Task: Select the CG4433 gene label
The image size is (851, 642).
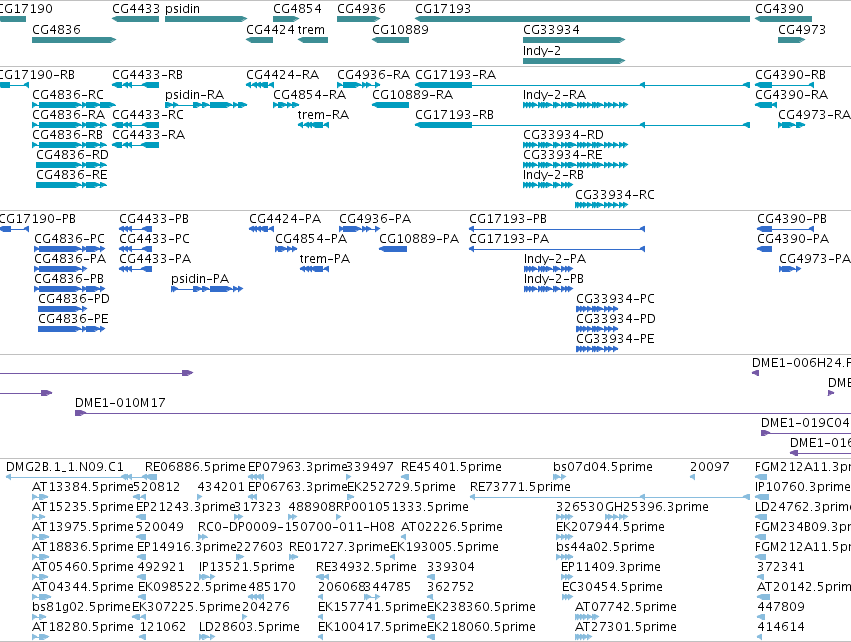Action: [x=136, y=9]
